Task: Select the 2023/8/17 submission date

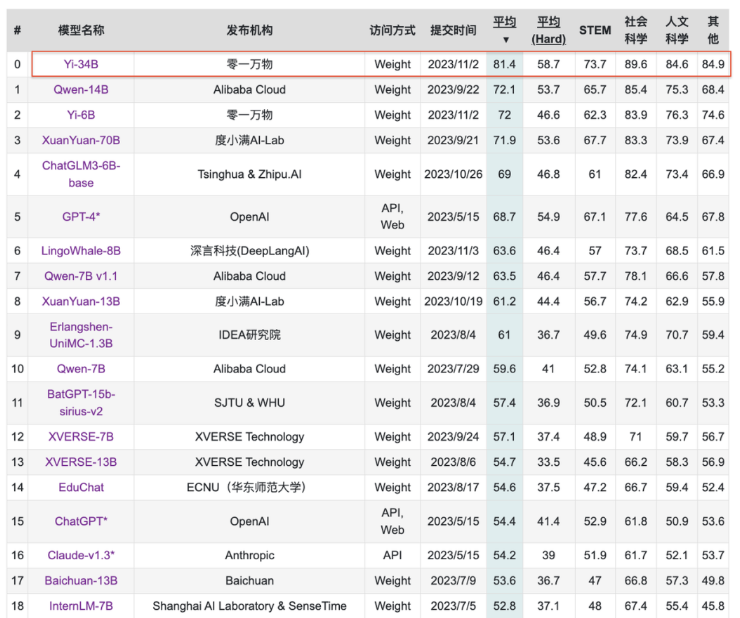Action: 453,487
